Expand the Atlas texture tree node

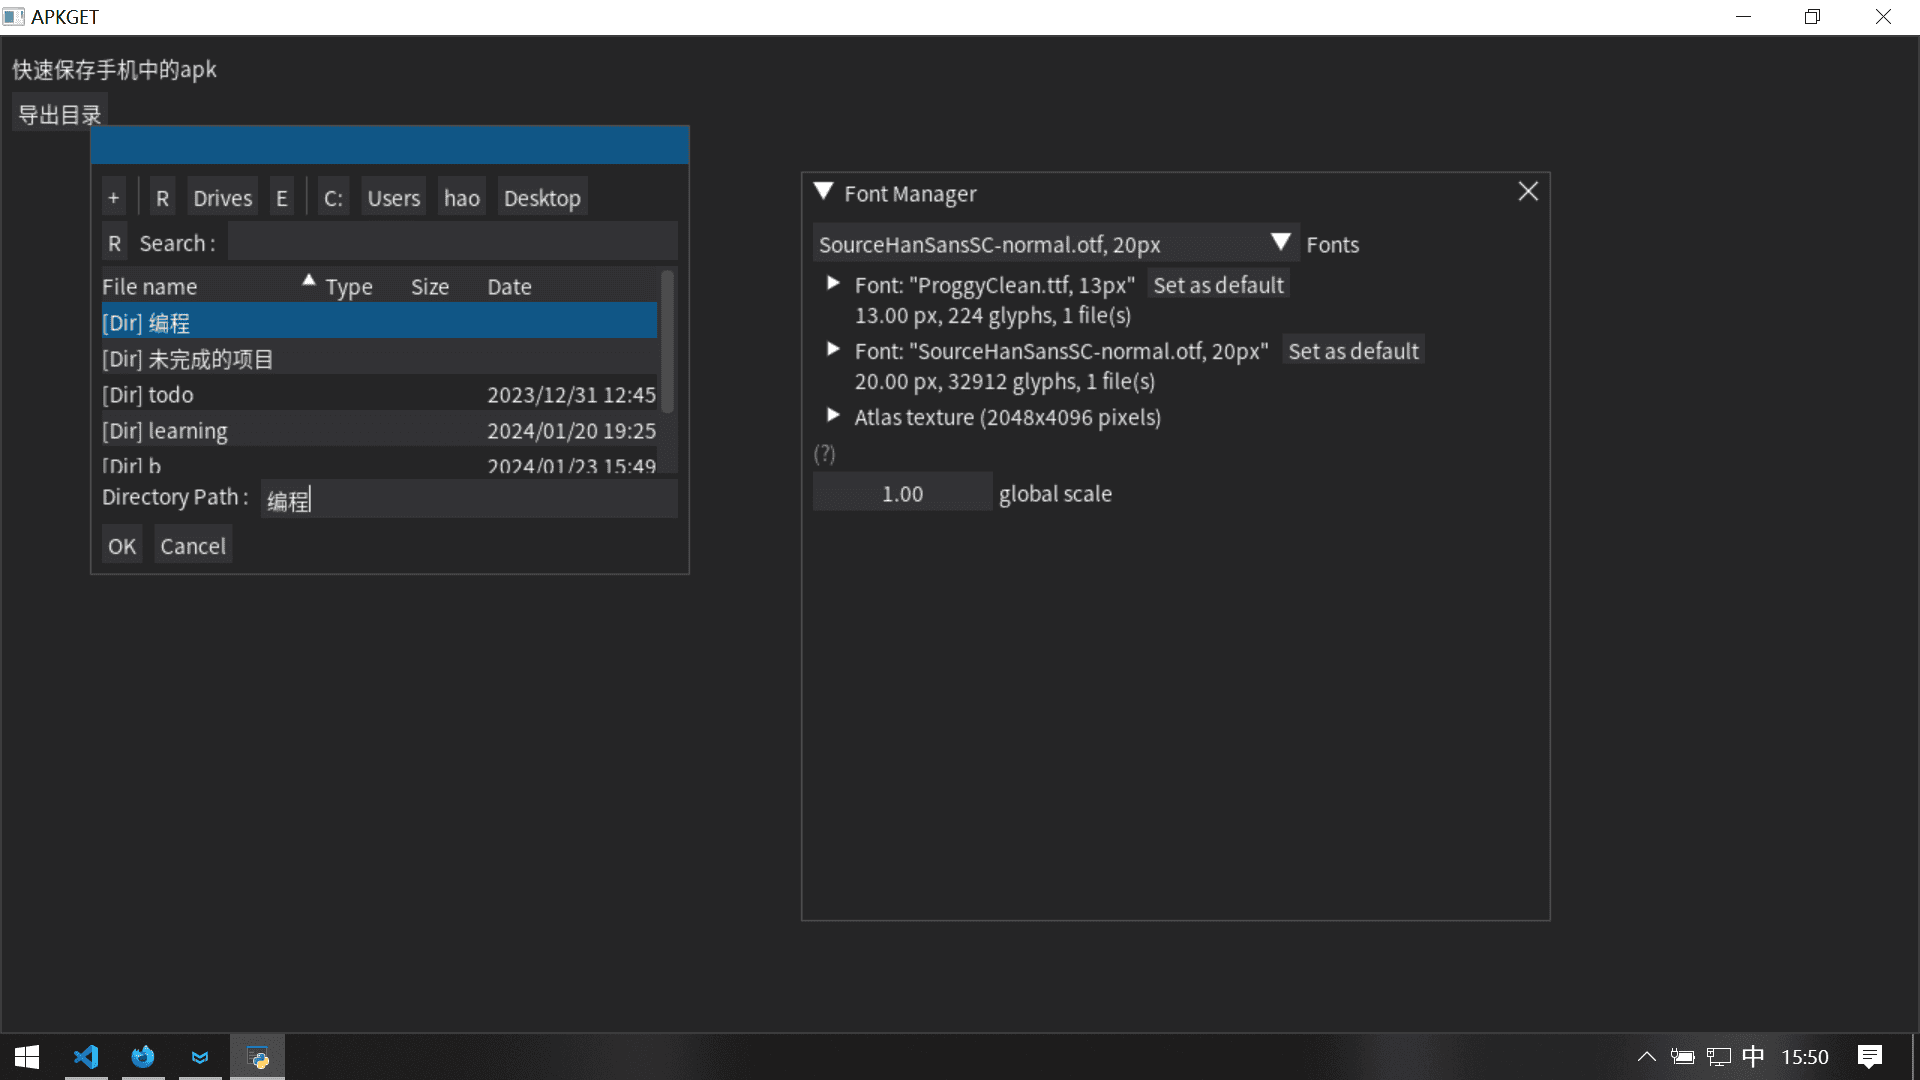[833, 416]
